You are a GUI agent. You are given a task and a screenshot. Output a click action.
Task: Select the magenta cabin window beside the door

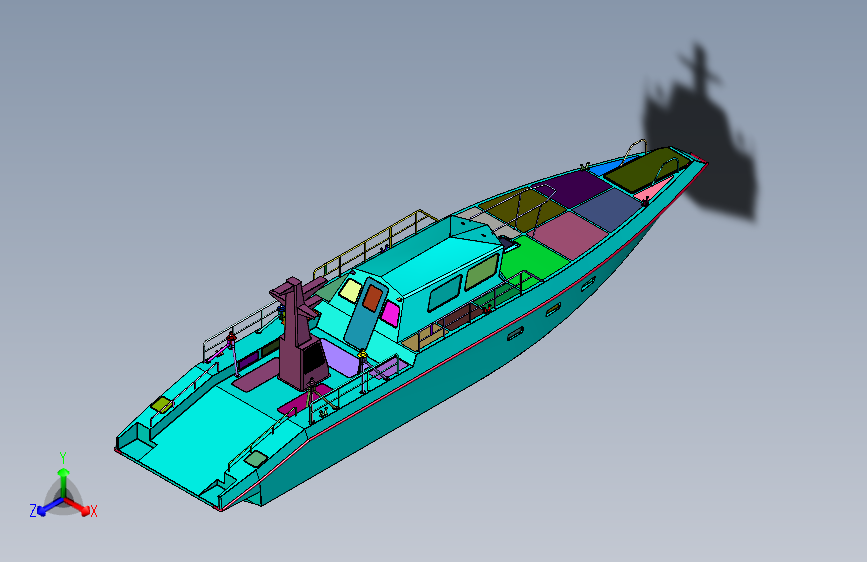click(390, 314)
